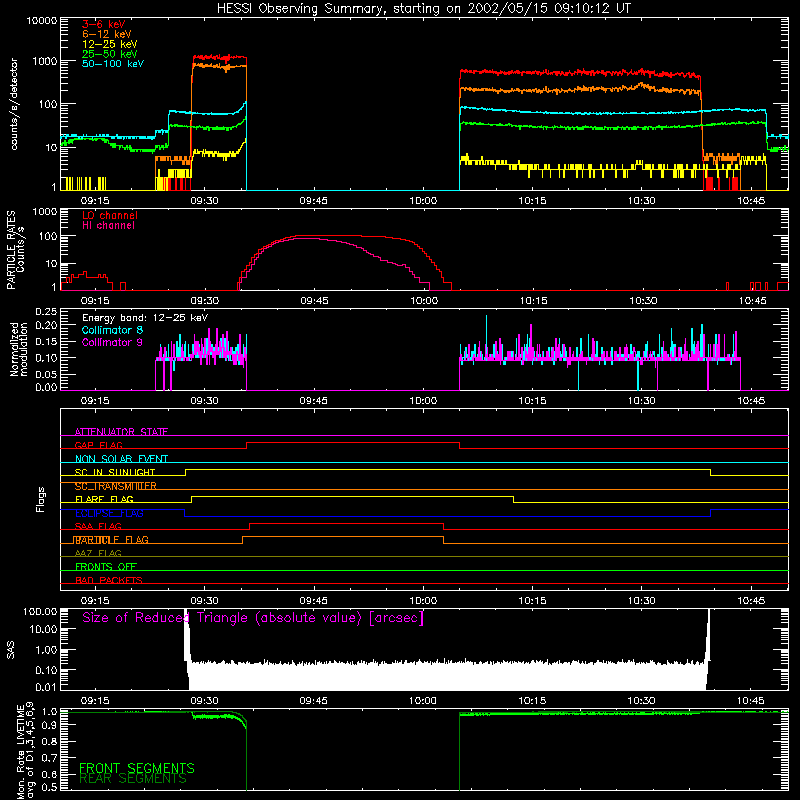Select the magenta 'Collimator 9' legend label

112,342
